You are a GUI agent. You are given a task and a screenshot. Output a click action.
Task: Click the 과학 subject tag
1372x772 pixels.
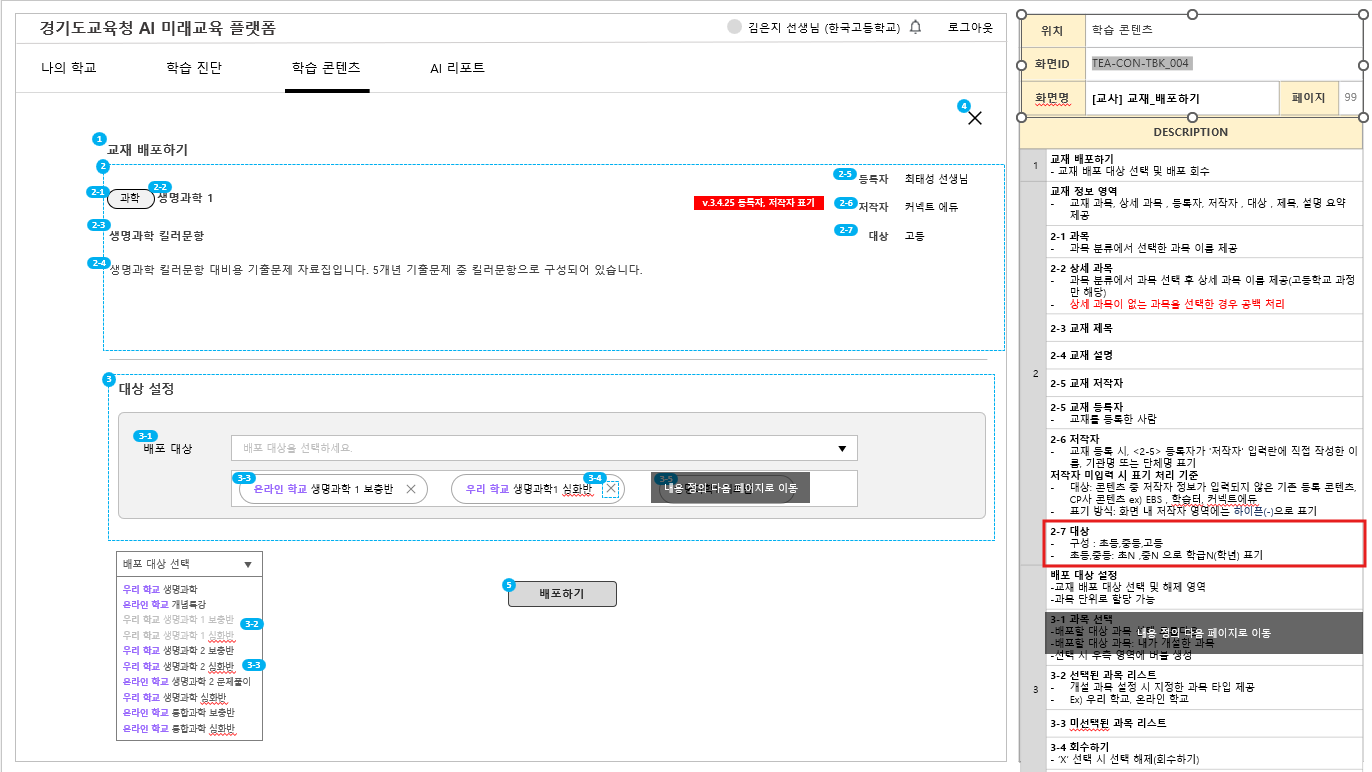point(131,198)
